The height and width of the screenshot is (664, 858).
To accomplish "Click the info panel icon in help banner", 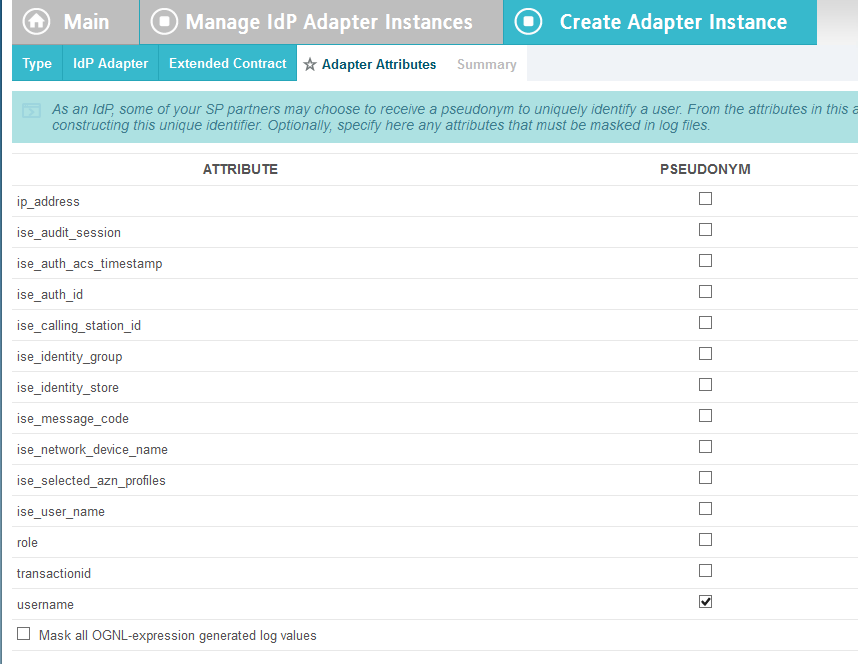I will point(31,110).
